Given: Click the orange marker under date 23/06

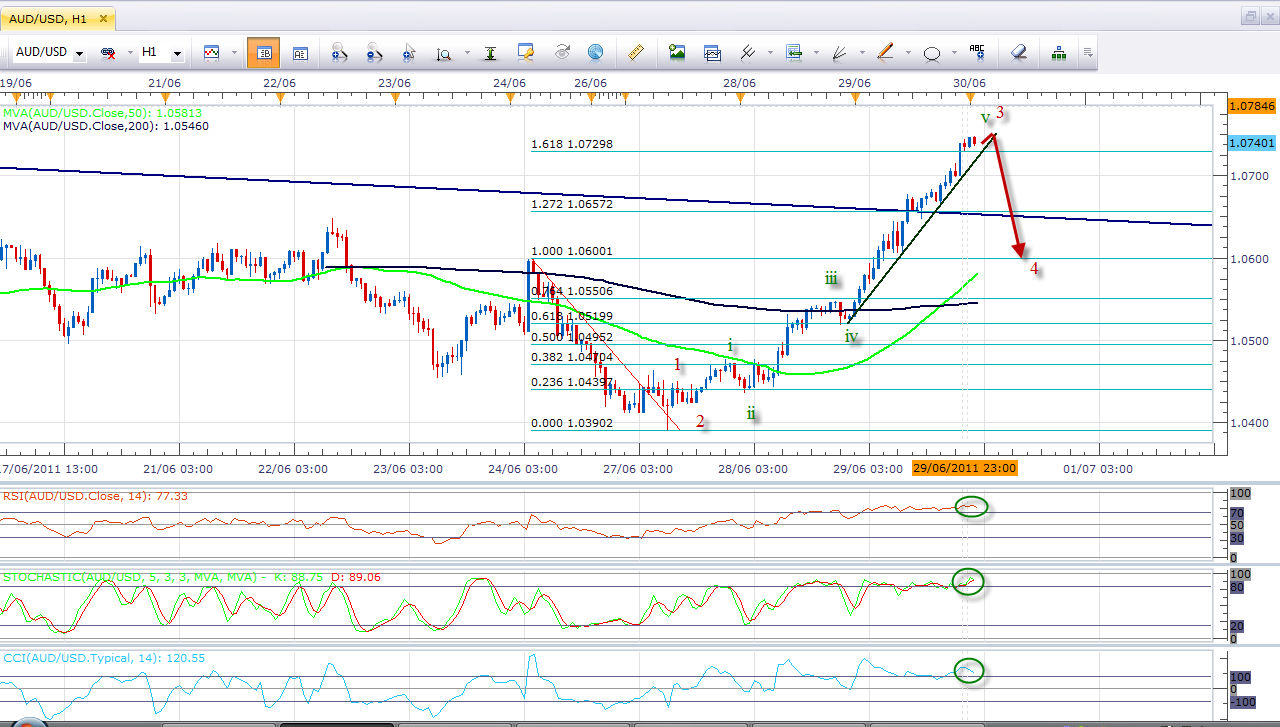Looking at the screenshot, I should click(x=395, y=97).
